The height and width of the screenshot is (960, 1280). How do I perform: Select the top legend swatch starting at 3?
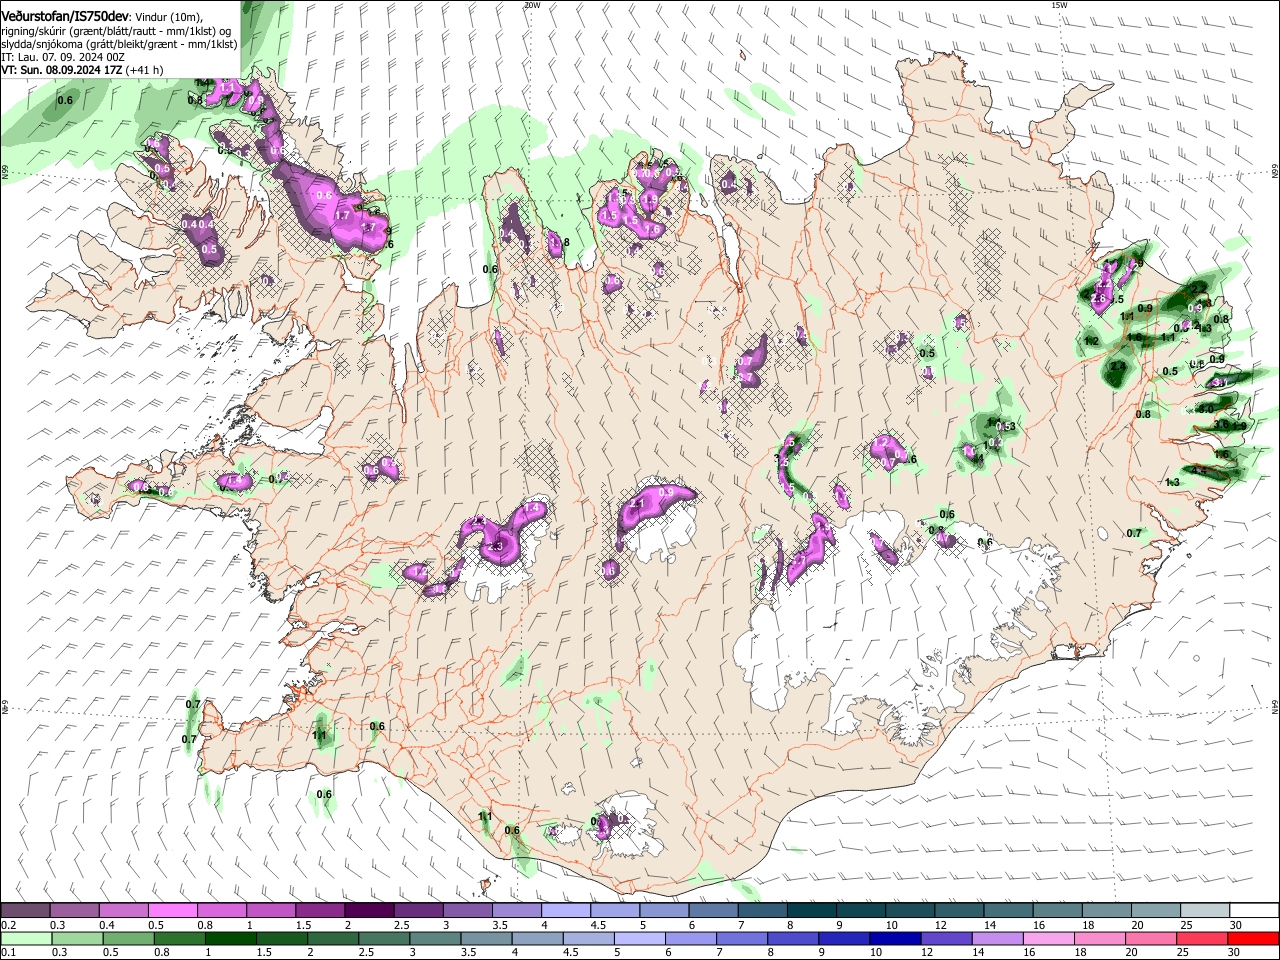pyautogui.click(x=467, y=911)
